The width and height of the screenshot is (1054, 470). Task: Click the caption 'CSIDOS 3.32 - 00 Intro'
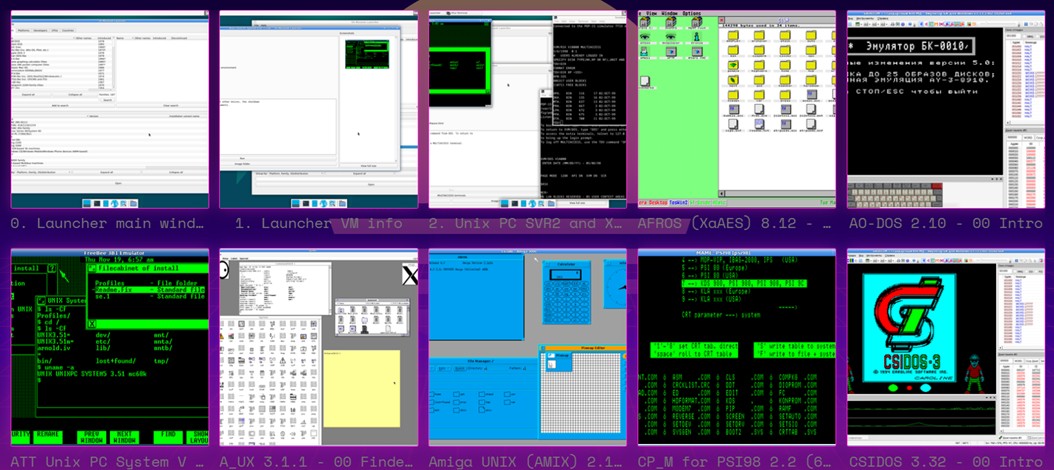[946, 462]
